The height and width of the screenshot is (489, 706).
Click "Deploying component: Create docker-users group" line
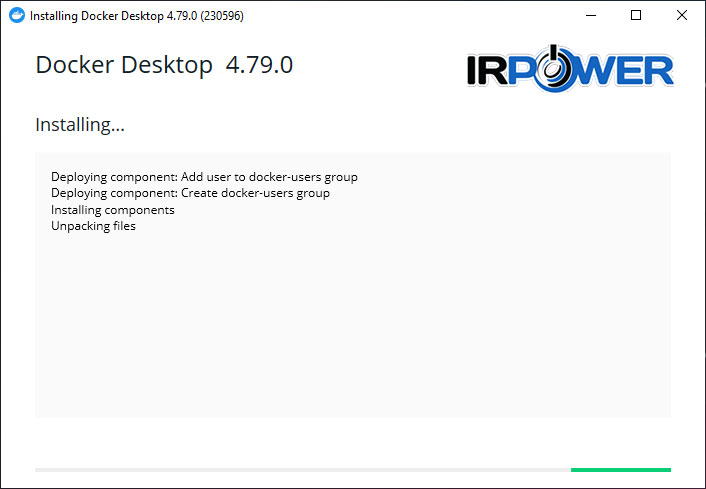pyautogui.click(x=190, y=193)
